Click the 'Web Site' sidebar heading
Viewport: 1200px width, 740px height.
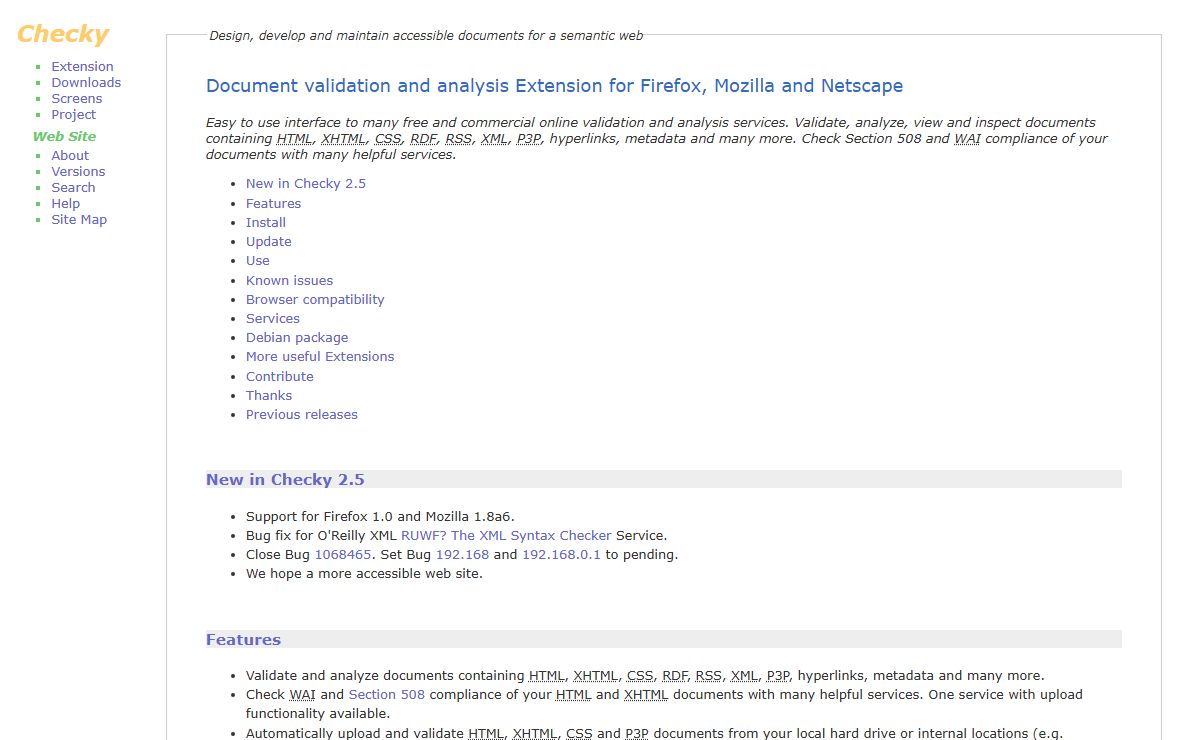coord(64,137)
